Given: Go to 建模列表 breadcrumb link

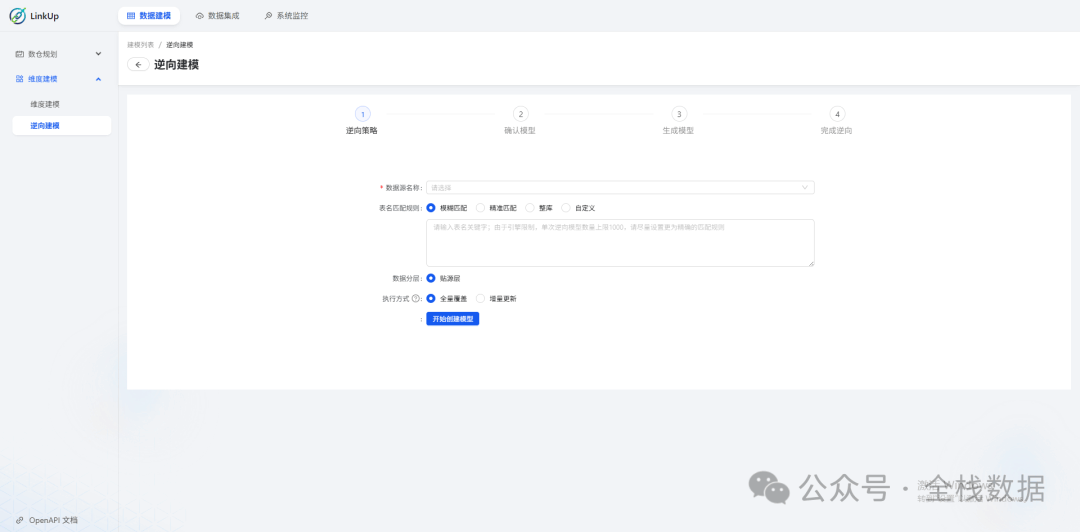Looking at the screenshot, I should click(x=141, y=45).
